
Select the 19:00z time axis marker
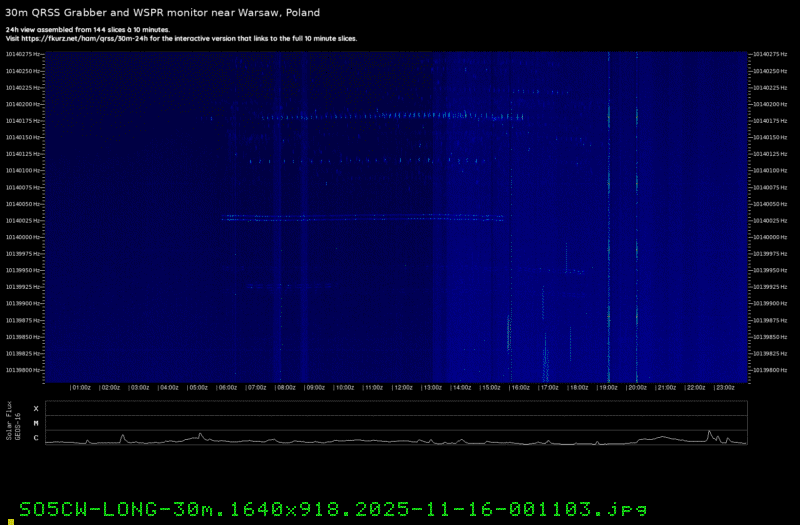(x=607, y=386)
